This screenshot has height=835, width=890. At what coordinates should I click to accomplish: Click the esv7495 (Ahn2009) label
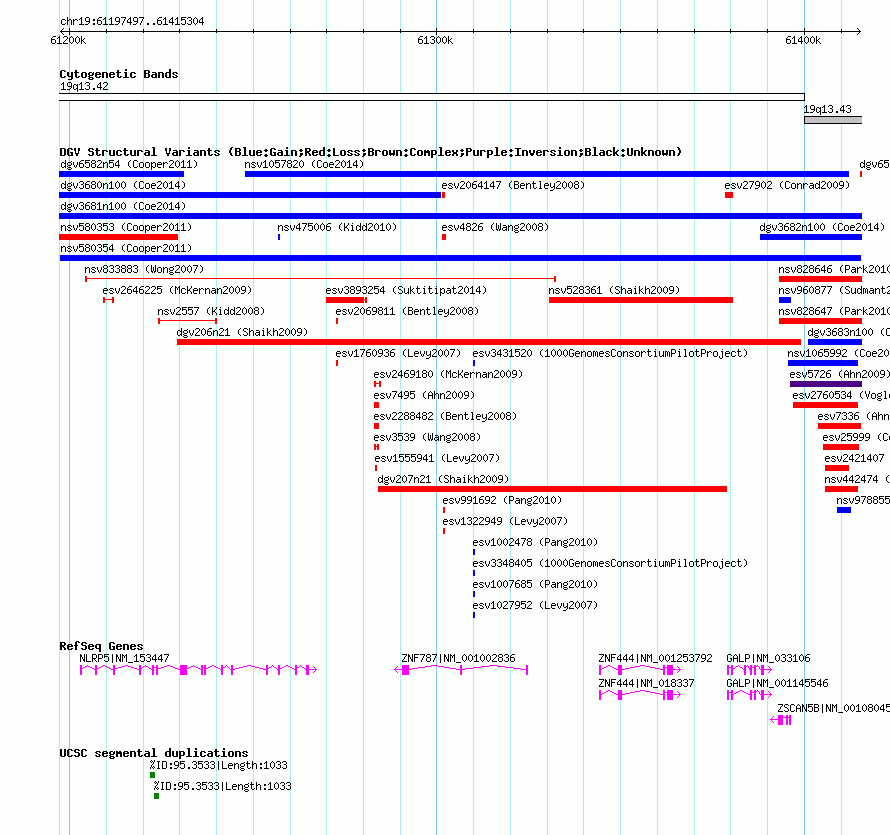[424, 396]
